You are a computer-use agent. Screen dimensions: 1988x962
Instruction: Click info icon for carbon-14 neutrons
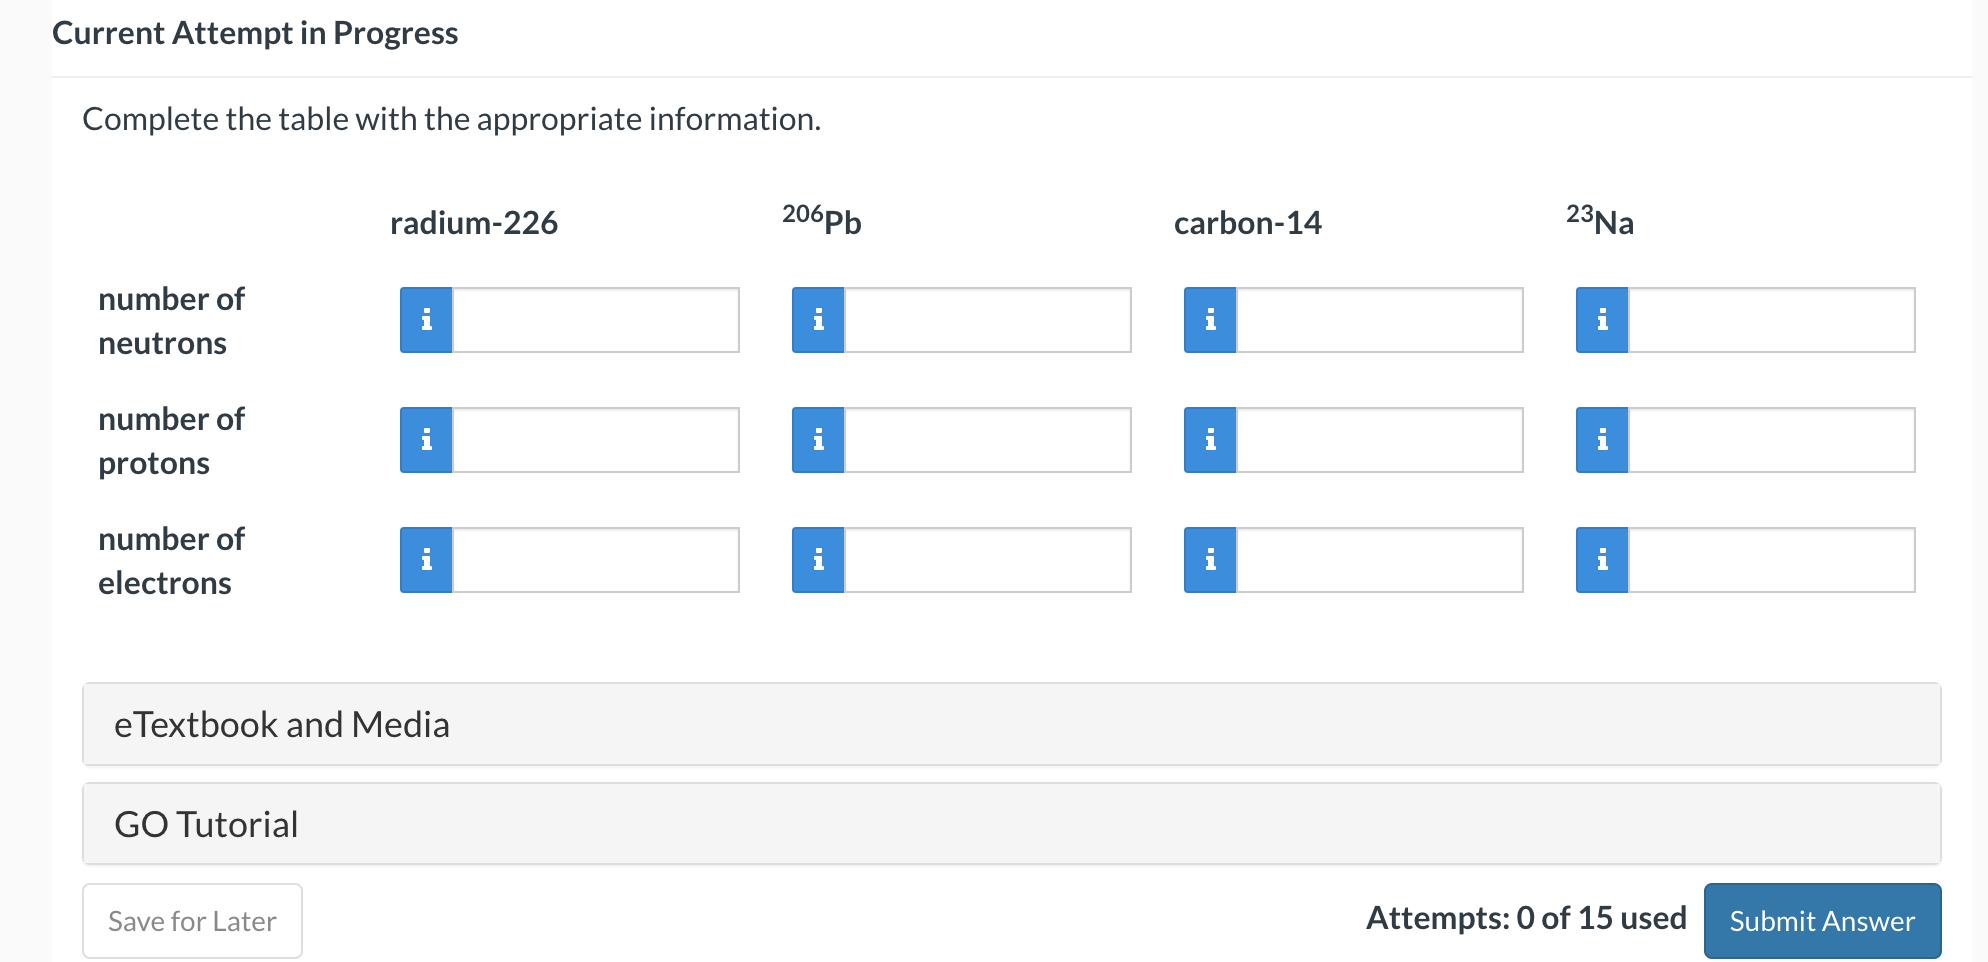[x=1210, y=320]
